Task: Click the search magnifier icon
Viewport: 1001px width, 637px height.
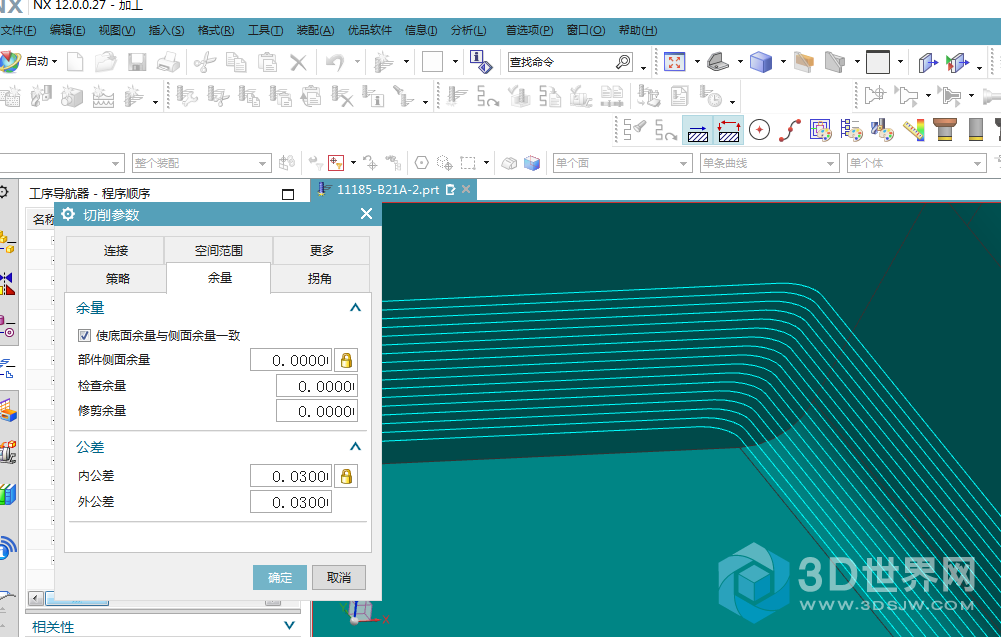Action: pyautogui.click(x=623, y=62)
